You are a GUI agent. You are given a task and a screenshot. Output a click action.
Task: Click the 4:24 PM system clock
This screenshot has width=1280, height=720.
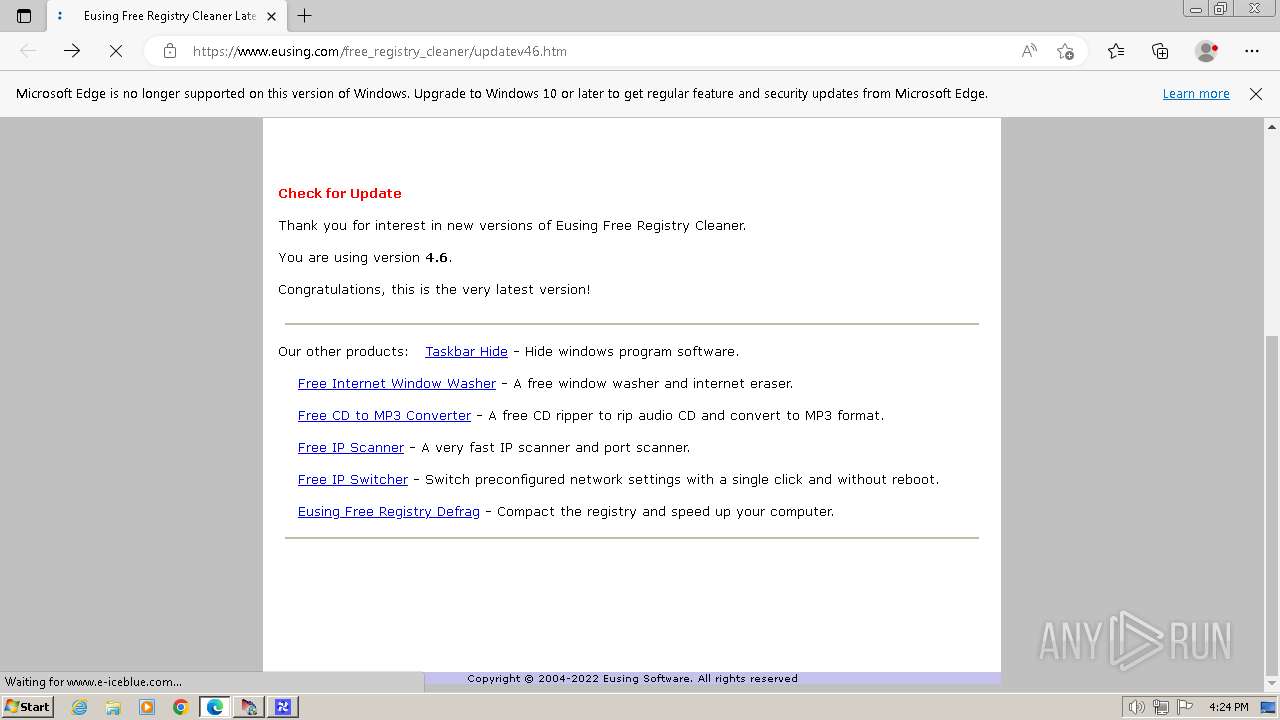coord(1228,707)
